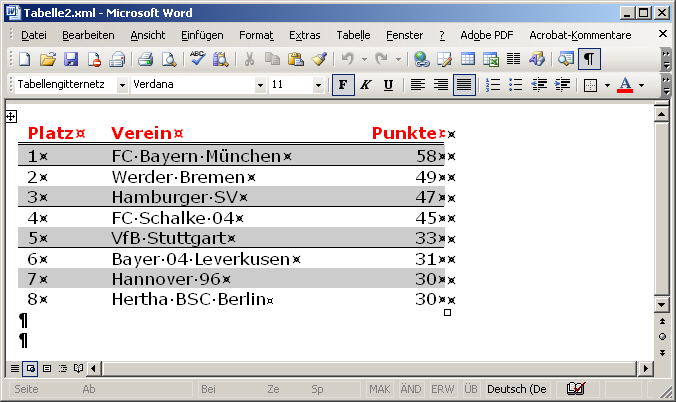The height and width of the screenshot is (402, 676).
Task: Open the Einfügen menu
Action: (202, 35)
